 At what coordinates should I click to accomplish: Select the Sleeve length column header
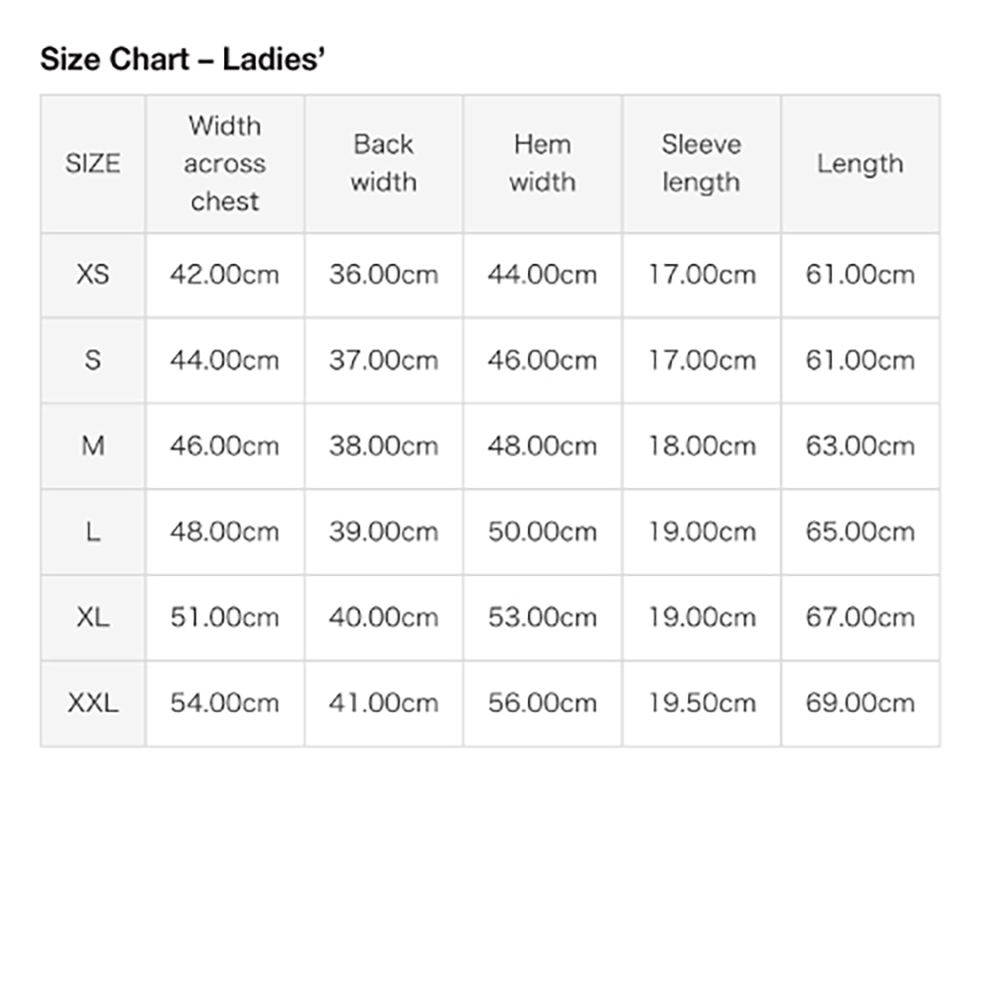point(702,164)
